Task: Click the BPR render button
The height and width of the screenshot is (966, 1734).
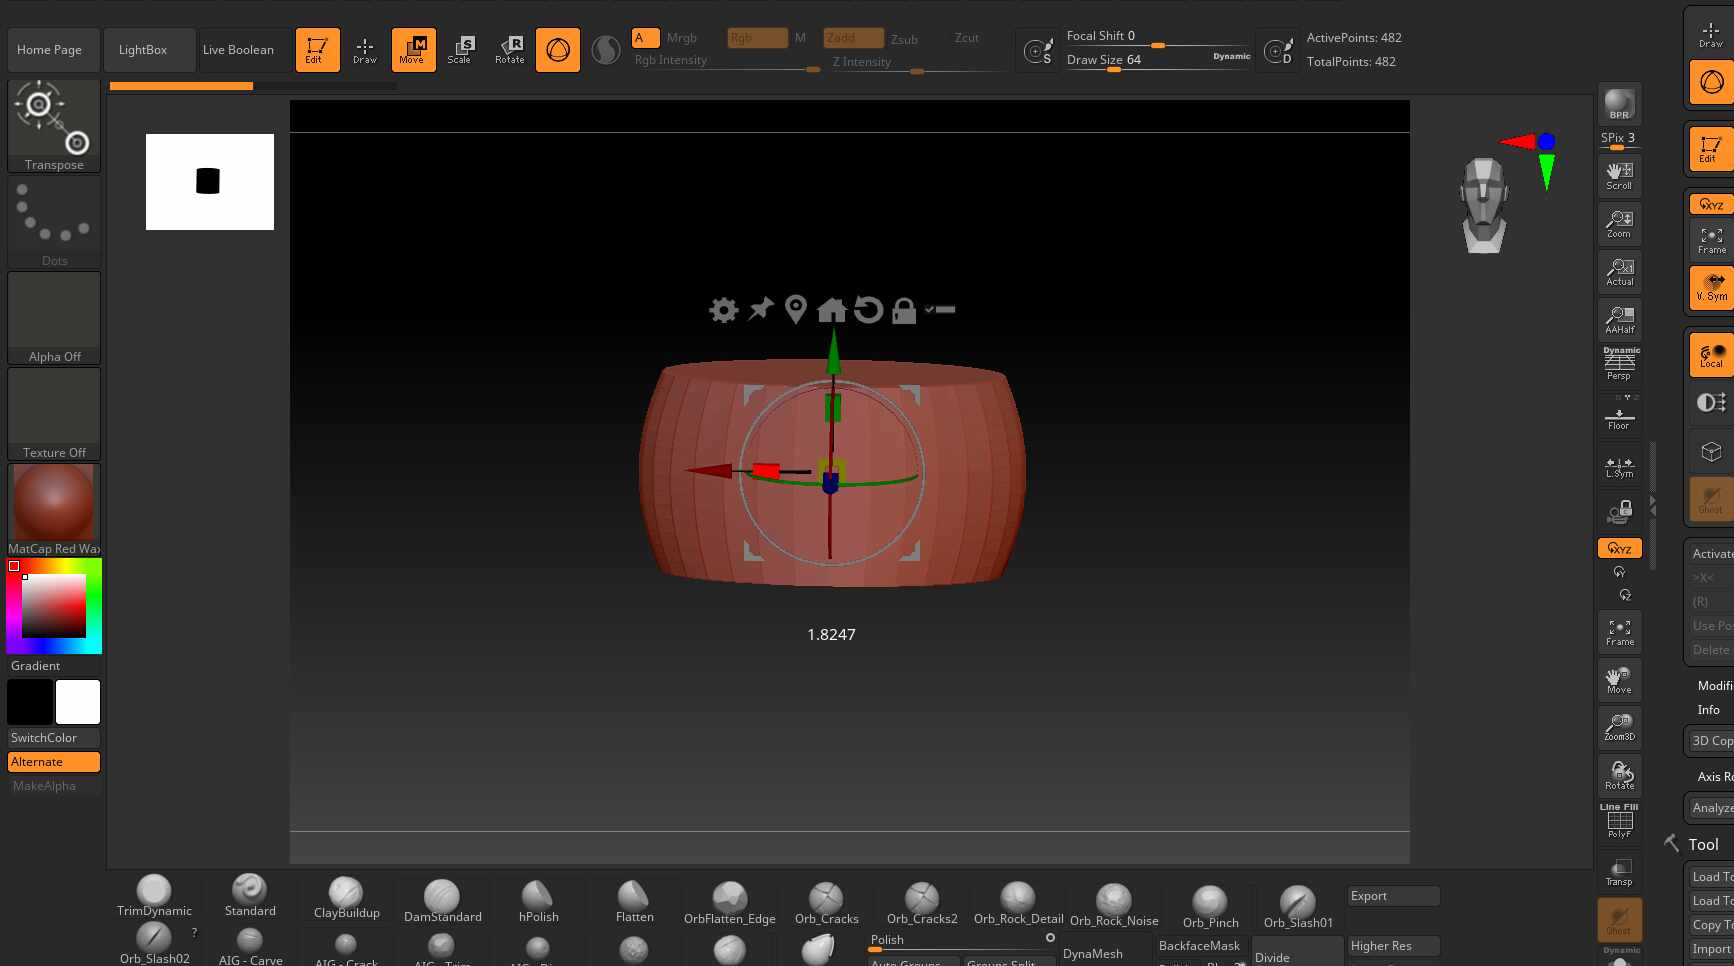Action: (1619, 104)
